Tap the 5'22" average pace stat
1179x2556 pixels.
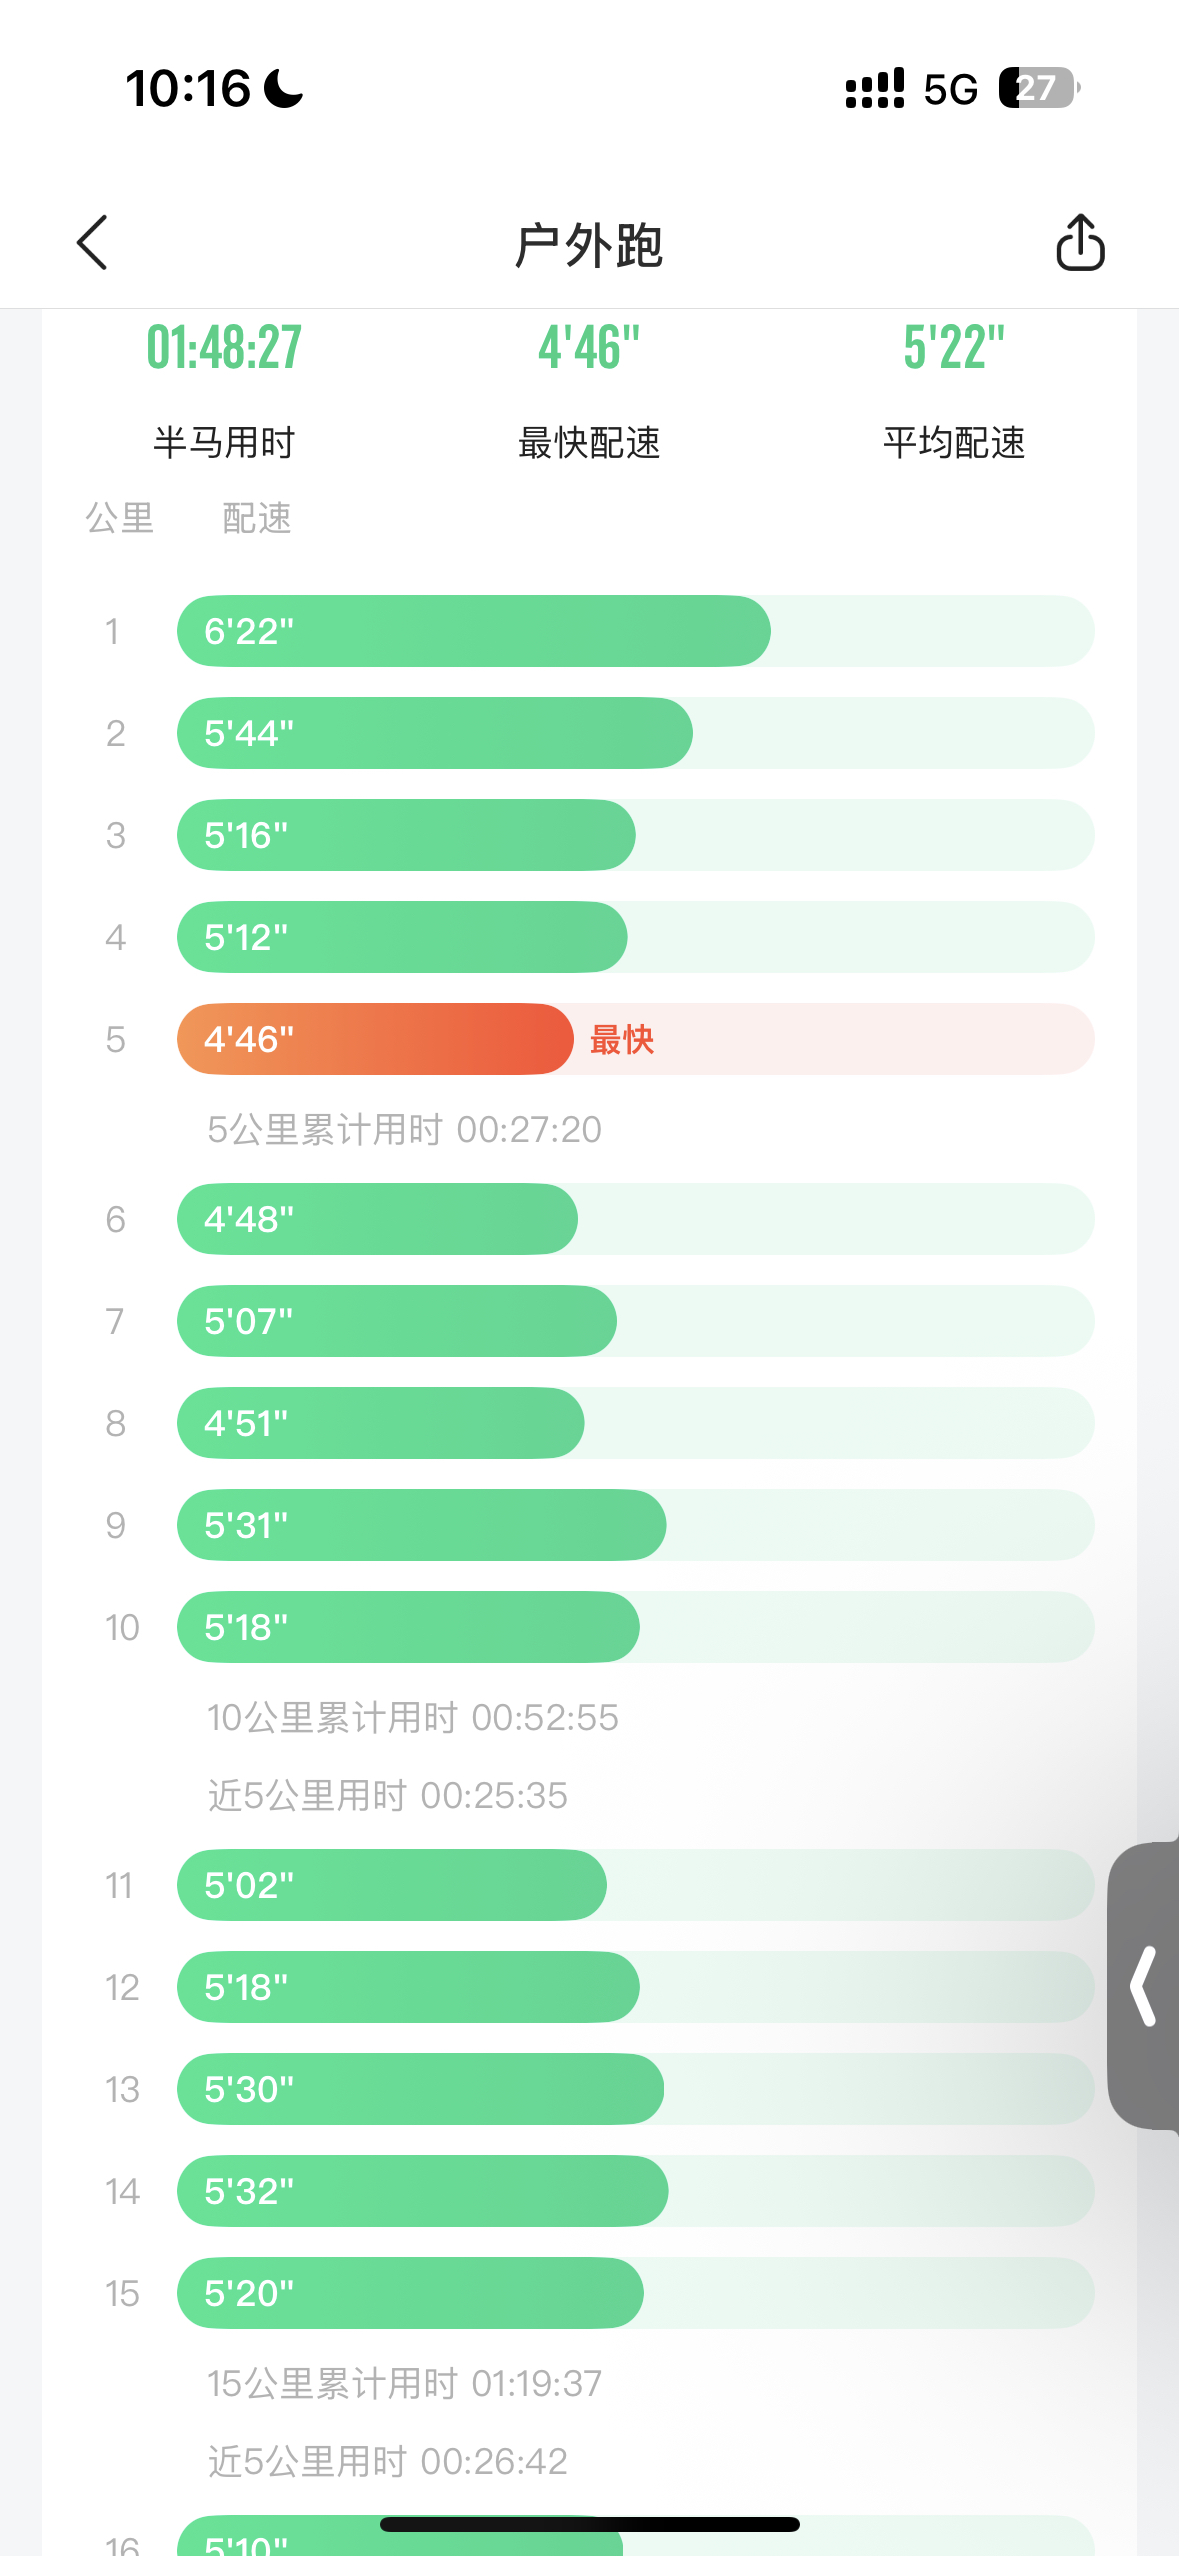tap(954, 348)
